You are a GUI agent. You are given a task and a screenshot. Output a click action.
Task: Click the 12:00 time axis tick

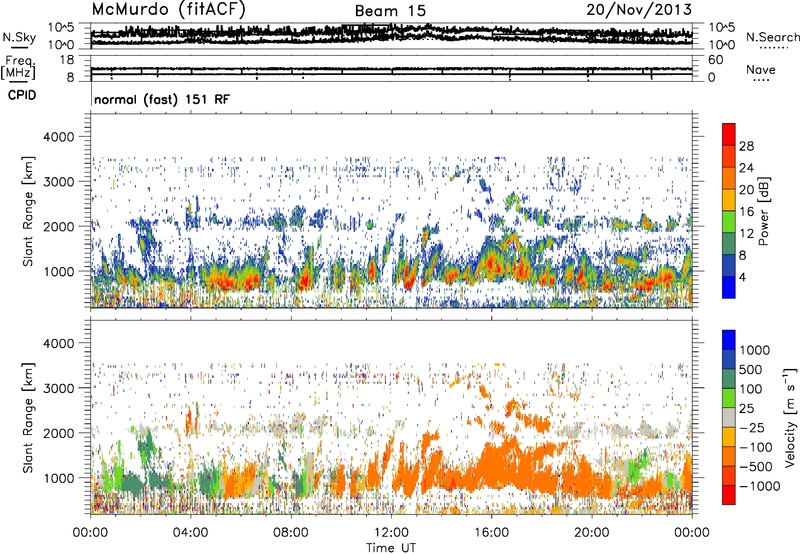(391, 533)
